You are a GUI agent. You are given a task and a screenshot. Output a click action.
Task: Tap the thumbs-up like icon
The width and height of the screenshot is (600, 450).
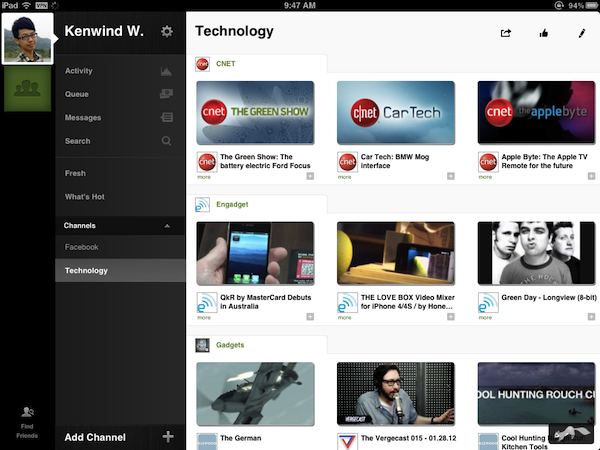544,33
